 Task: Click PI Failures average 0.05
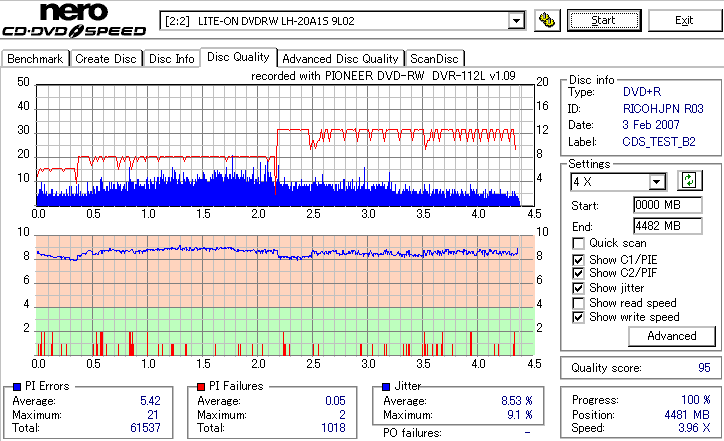(335, 401)
